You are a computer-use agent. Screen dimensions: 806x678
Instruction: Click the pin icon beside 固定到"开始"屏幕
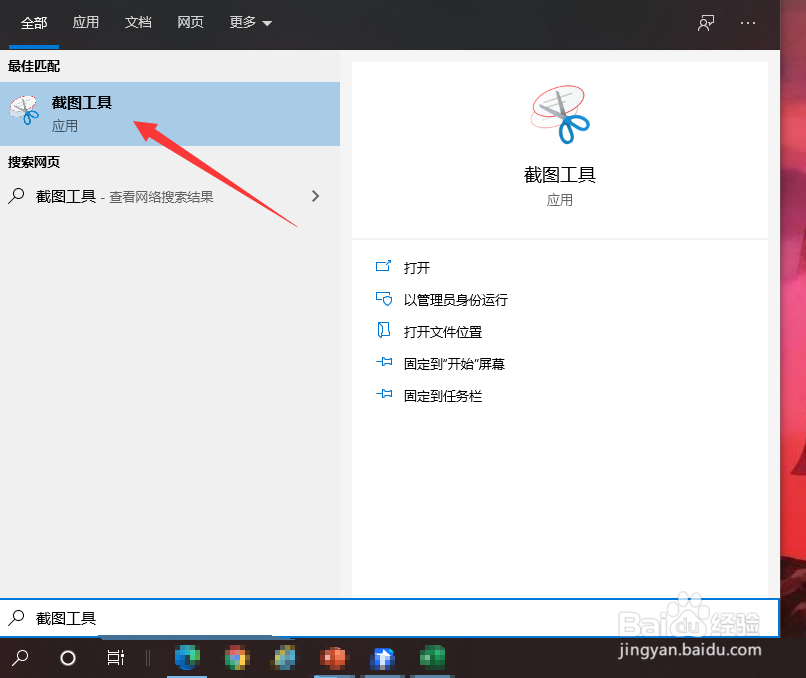point(384,363)
